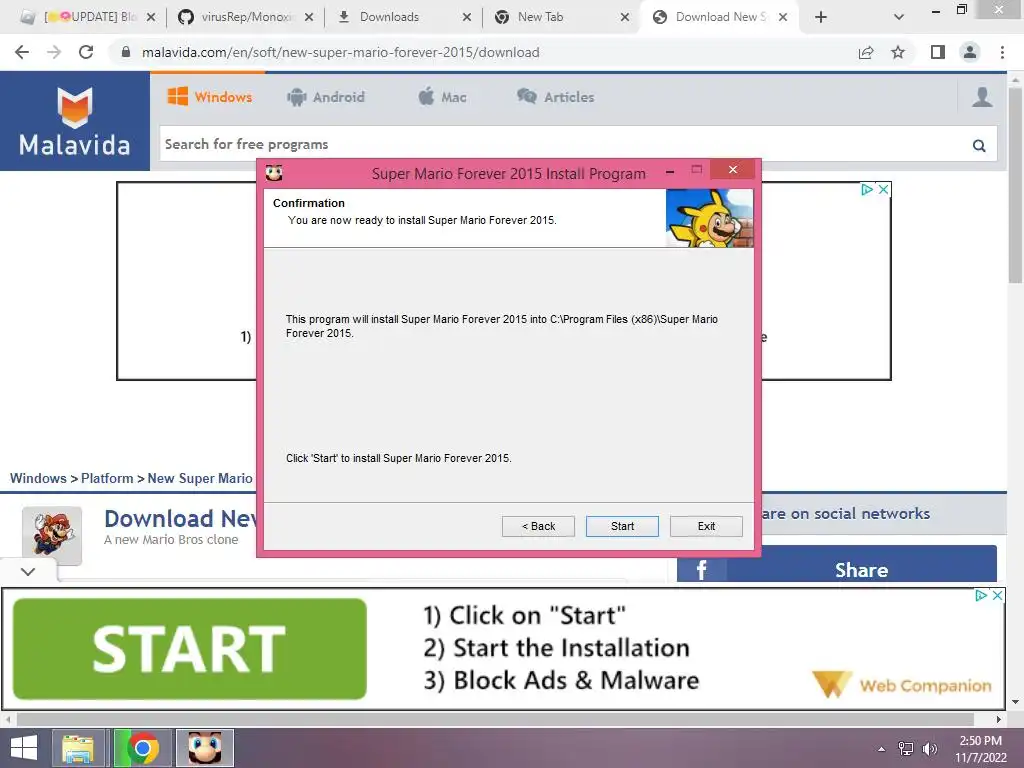
Task: Click the Windows breadcrumb link
Action: (x=38, y=478)
